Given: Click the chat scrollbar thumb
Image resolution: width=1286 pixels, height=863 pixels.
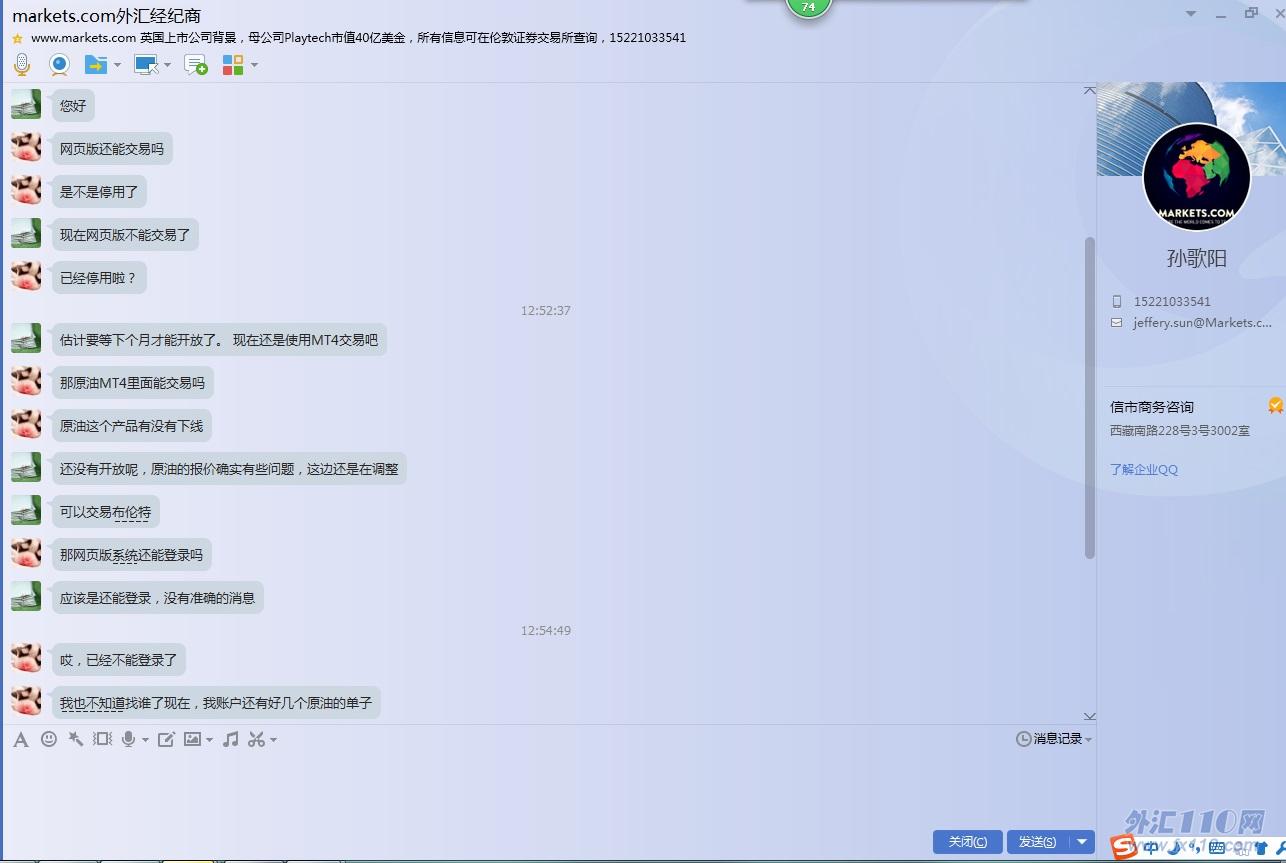Looking at the screenshot, I should (x=1090, y=398).
